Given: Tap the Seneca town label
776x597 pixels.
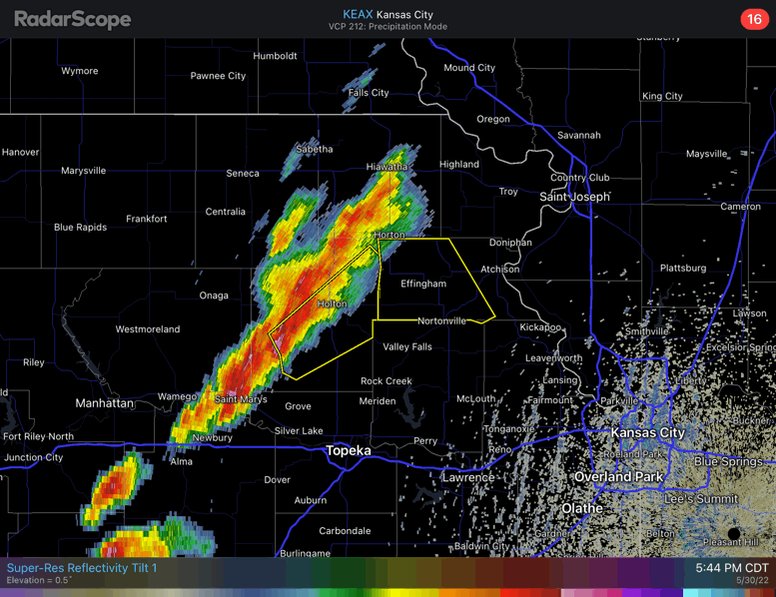Looking at the screenshot, I should pyautogui.click(x=242, y=173).
